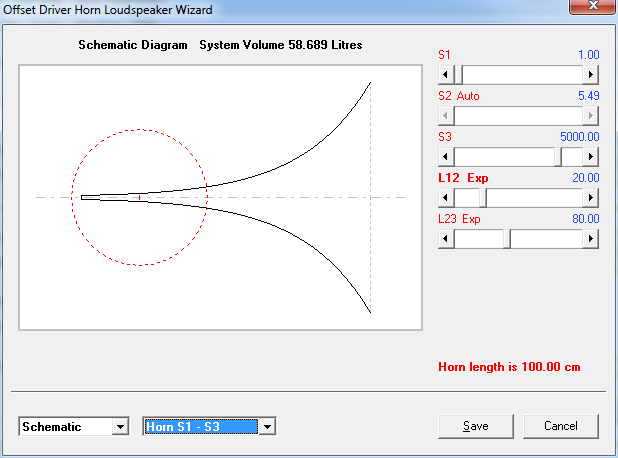Click the L23 Exp slider track right of thumb

(547, 238)
